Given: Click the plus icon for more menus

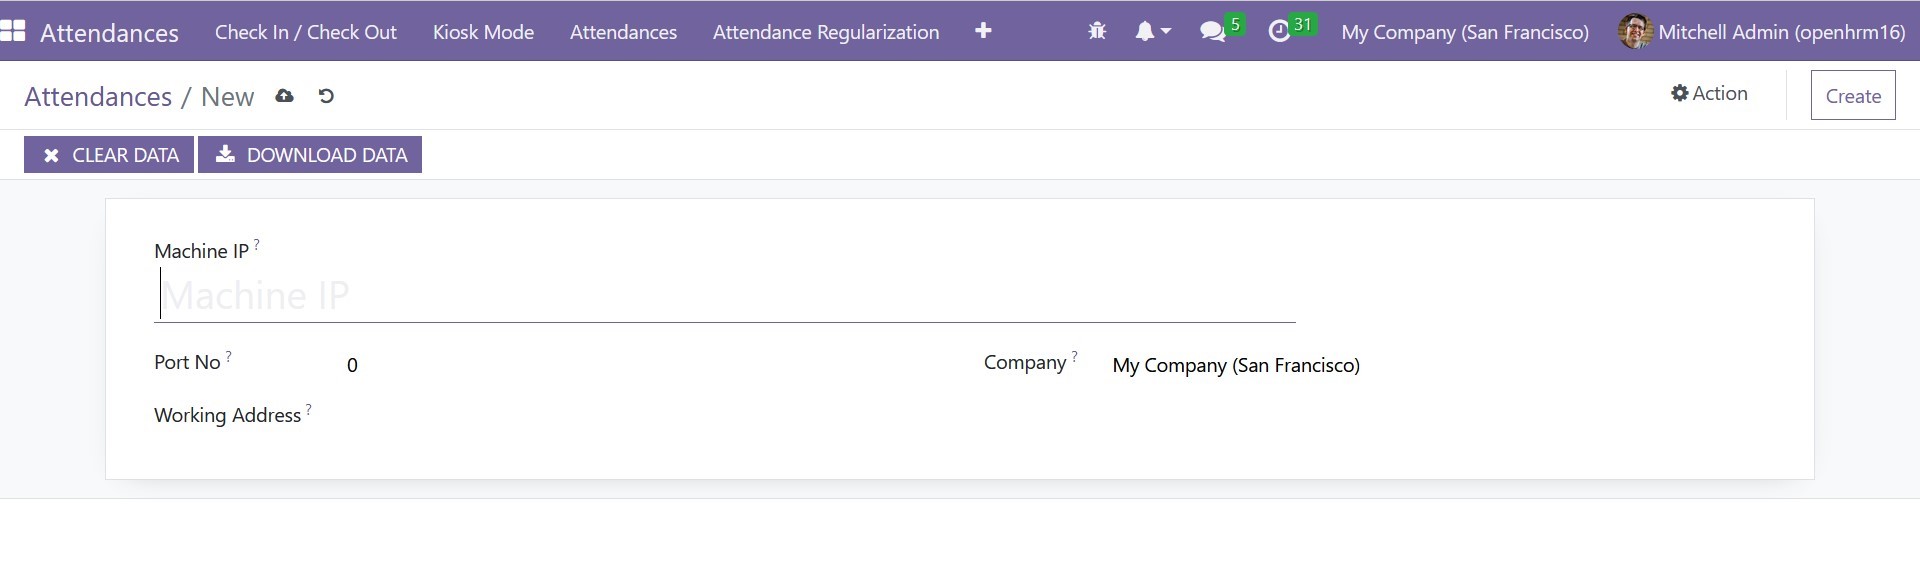Looking at the screenshot, I should [x=983, y=31].
